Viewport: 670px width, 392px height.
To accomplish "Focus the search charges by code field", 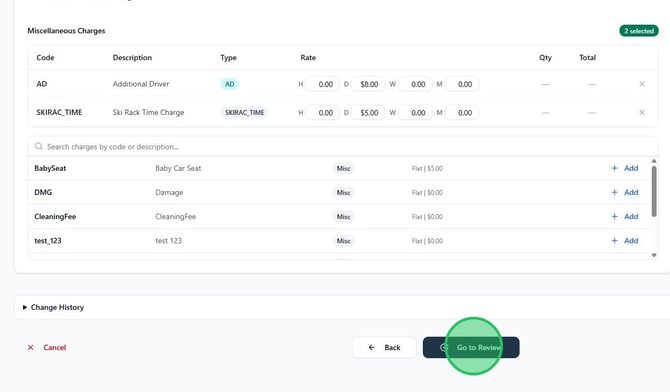I will click(343, 147).
